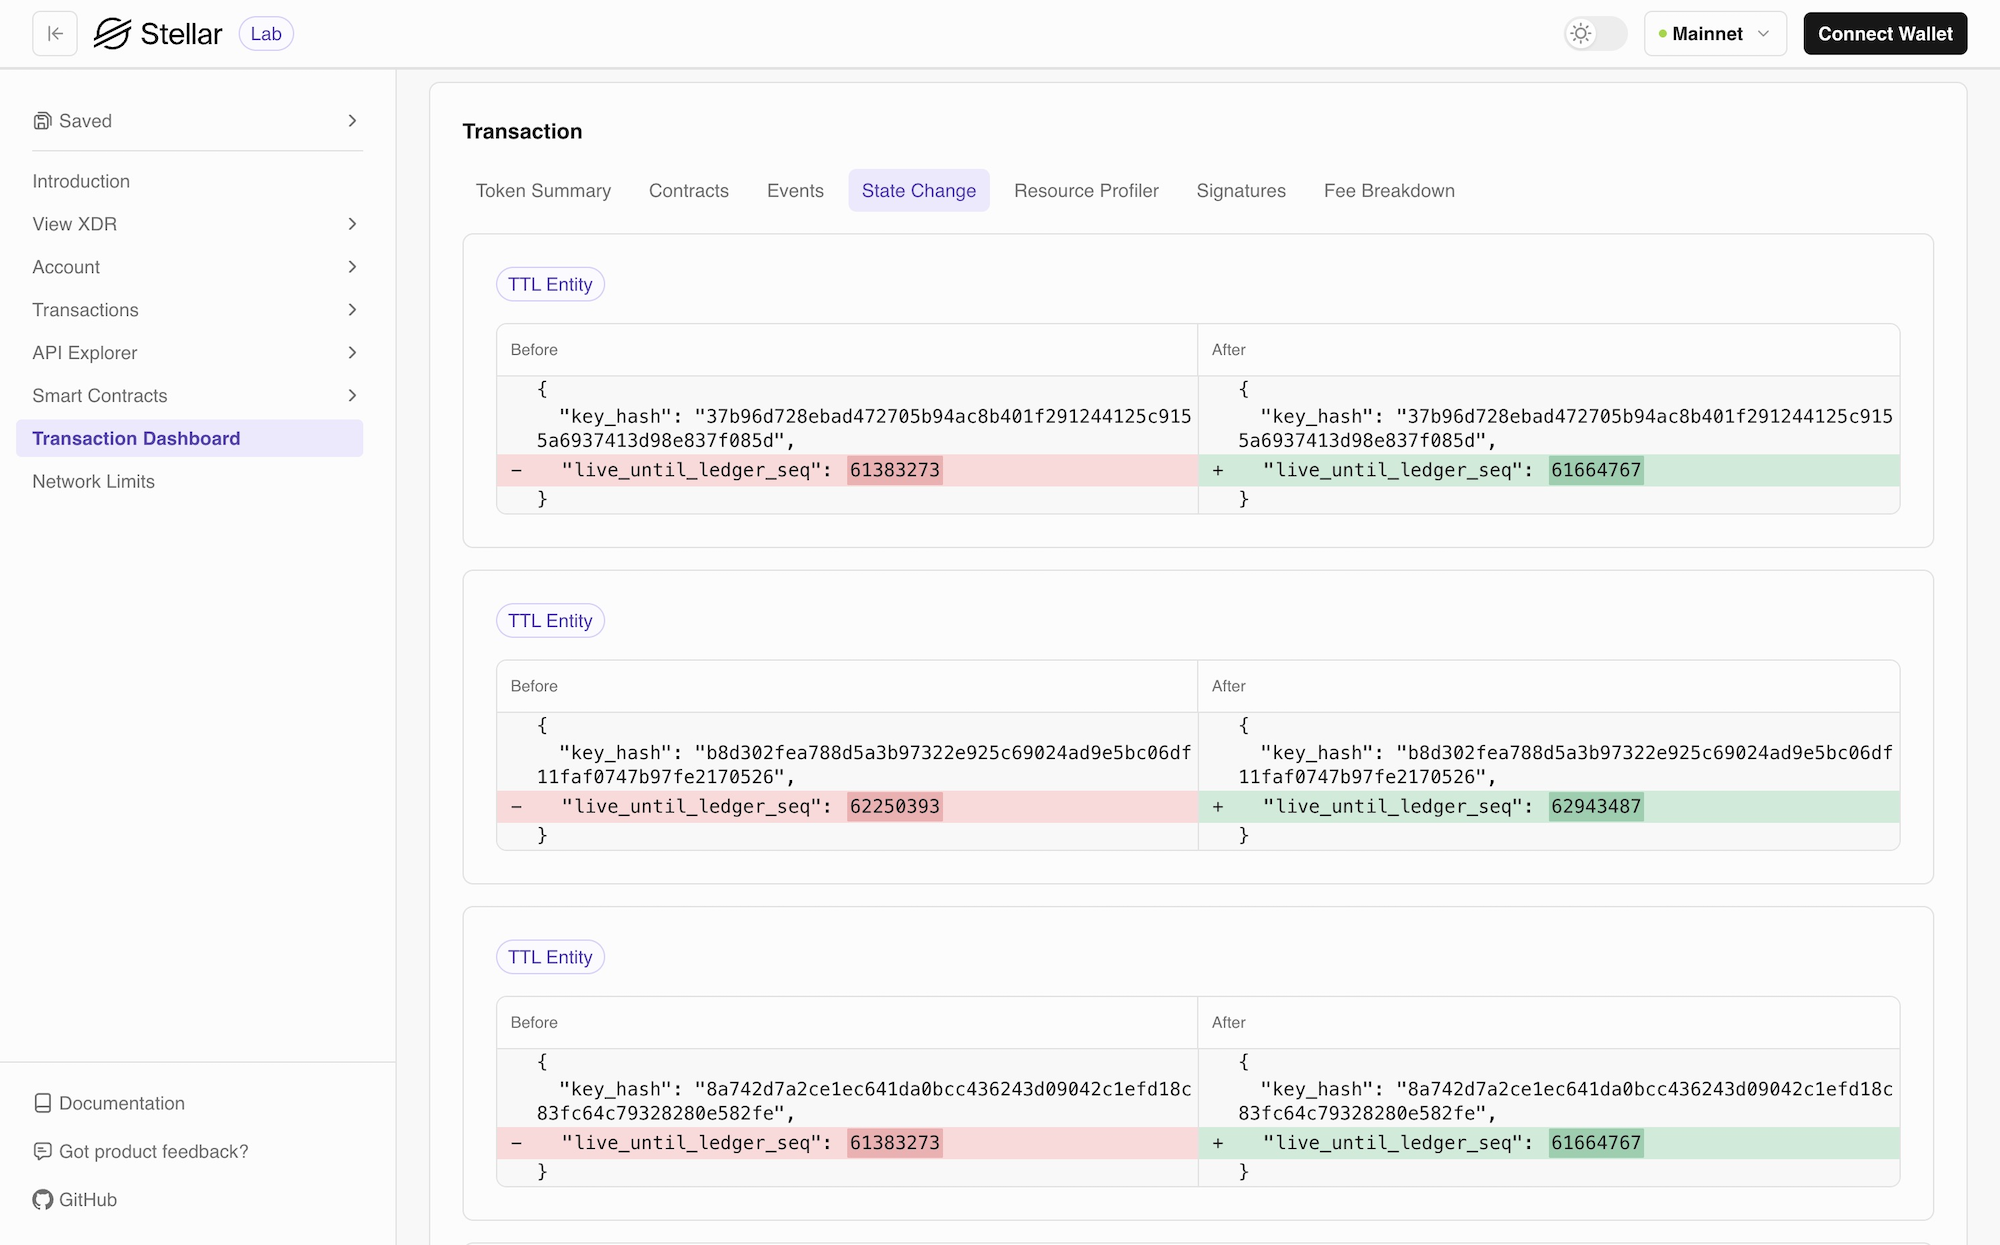Click the Stellar logo icon
This screenshot has height=1245, width=2000.
112,34
